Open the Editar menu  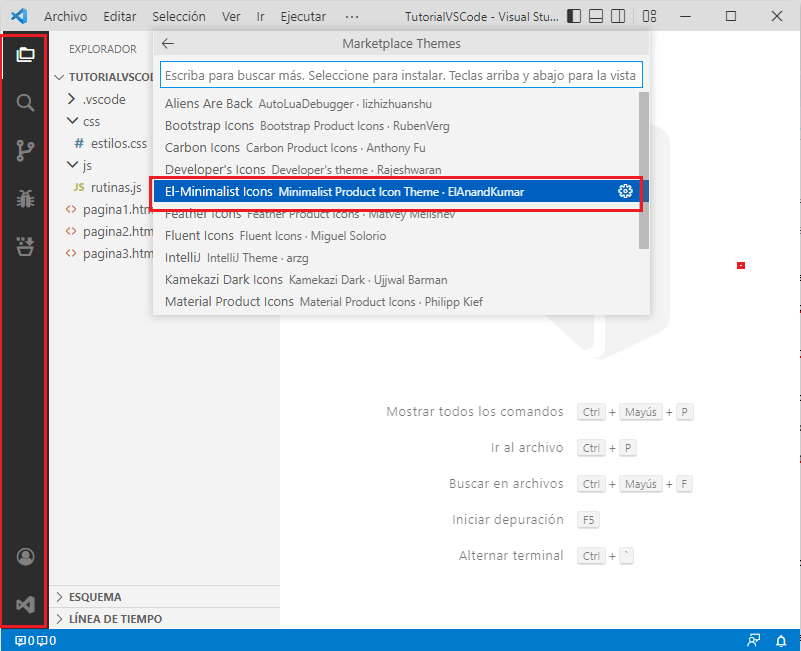coord(120,17)
